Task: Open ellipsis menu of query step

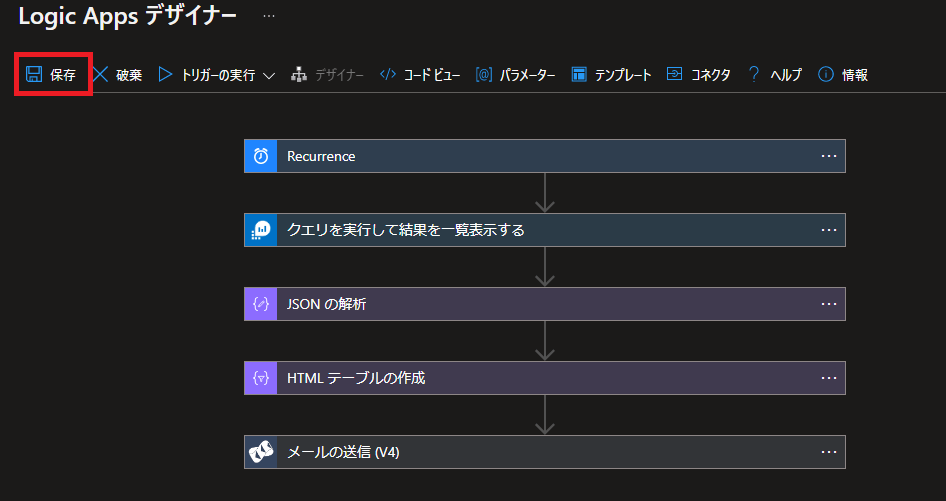Action: (x=829, y=230)
